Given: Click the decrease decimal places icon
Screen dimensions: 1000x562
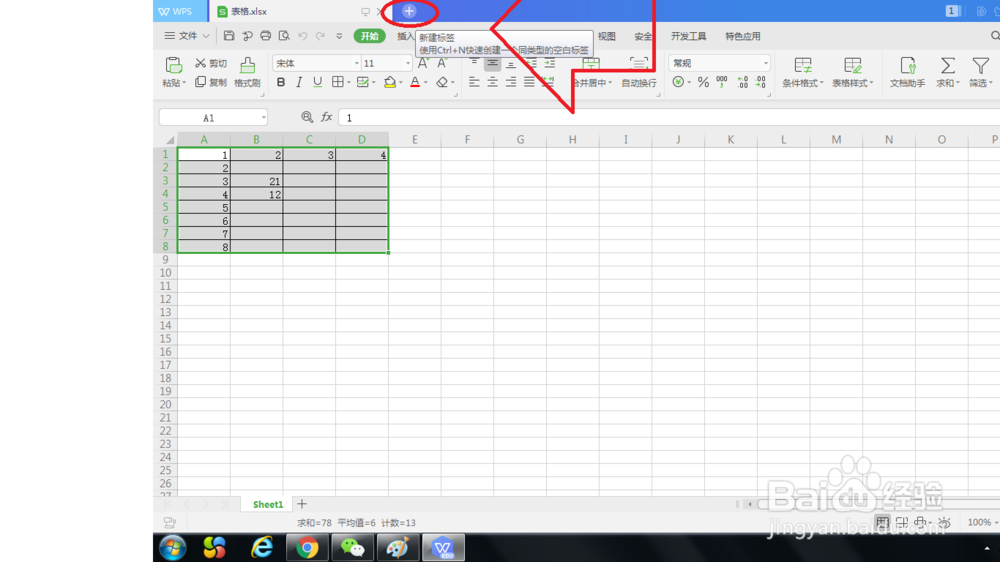Looking at the screenshot, I should pos(761,82).
